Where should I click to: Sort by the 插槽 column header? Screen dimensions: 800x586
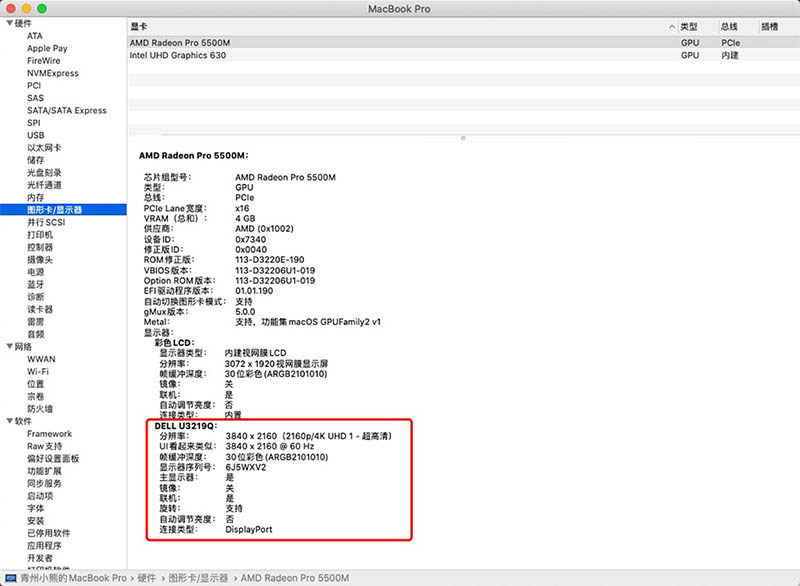(x=769, y=27)
